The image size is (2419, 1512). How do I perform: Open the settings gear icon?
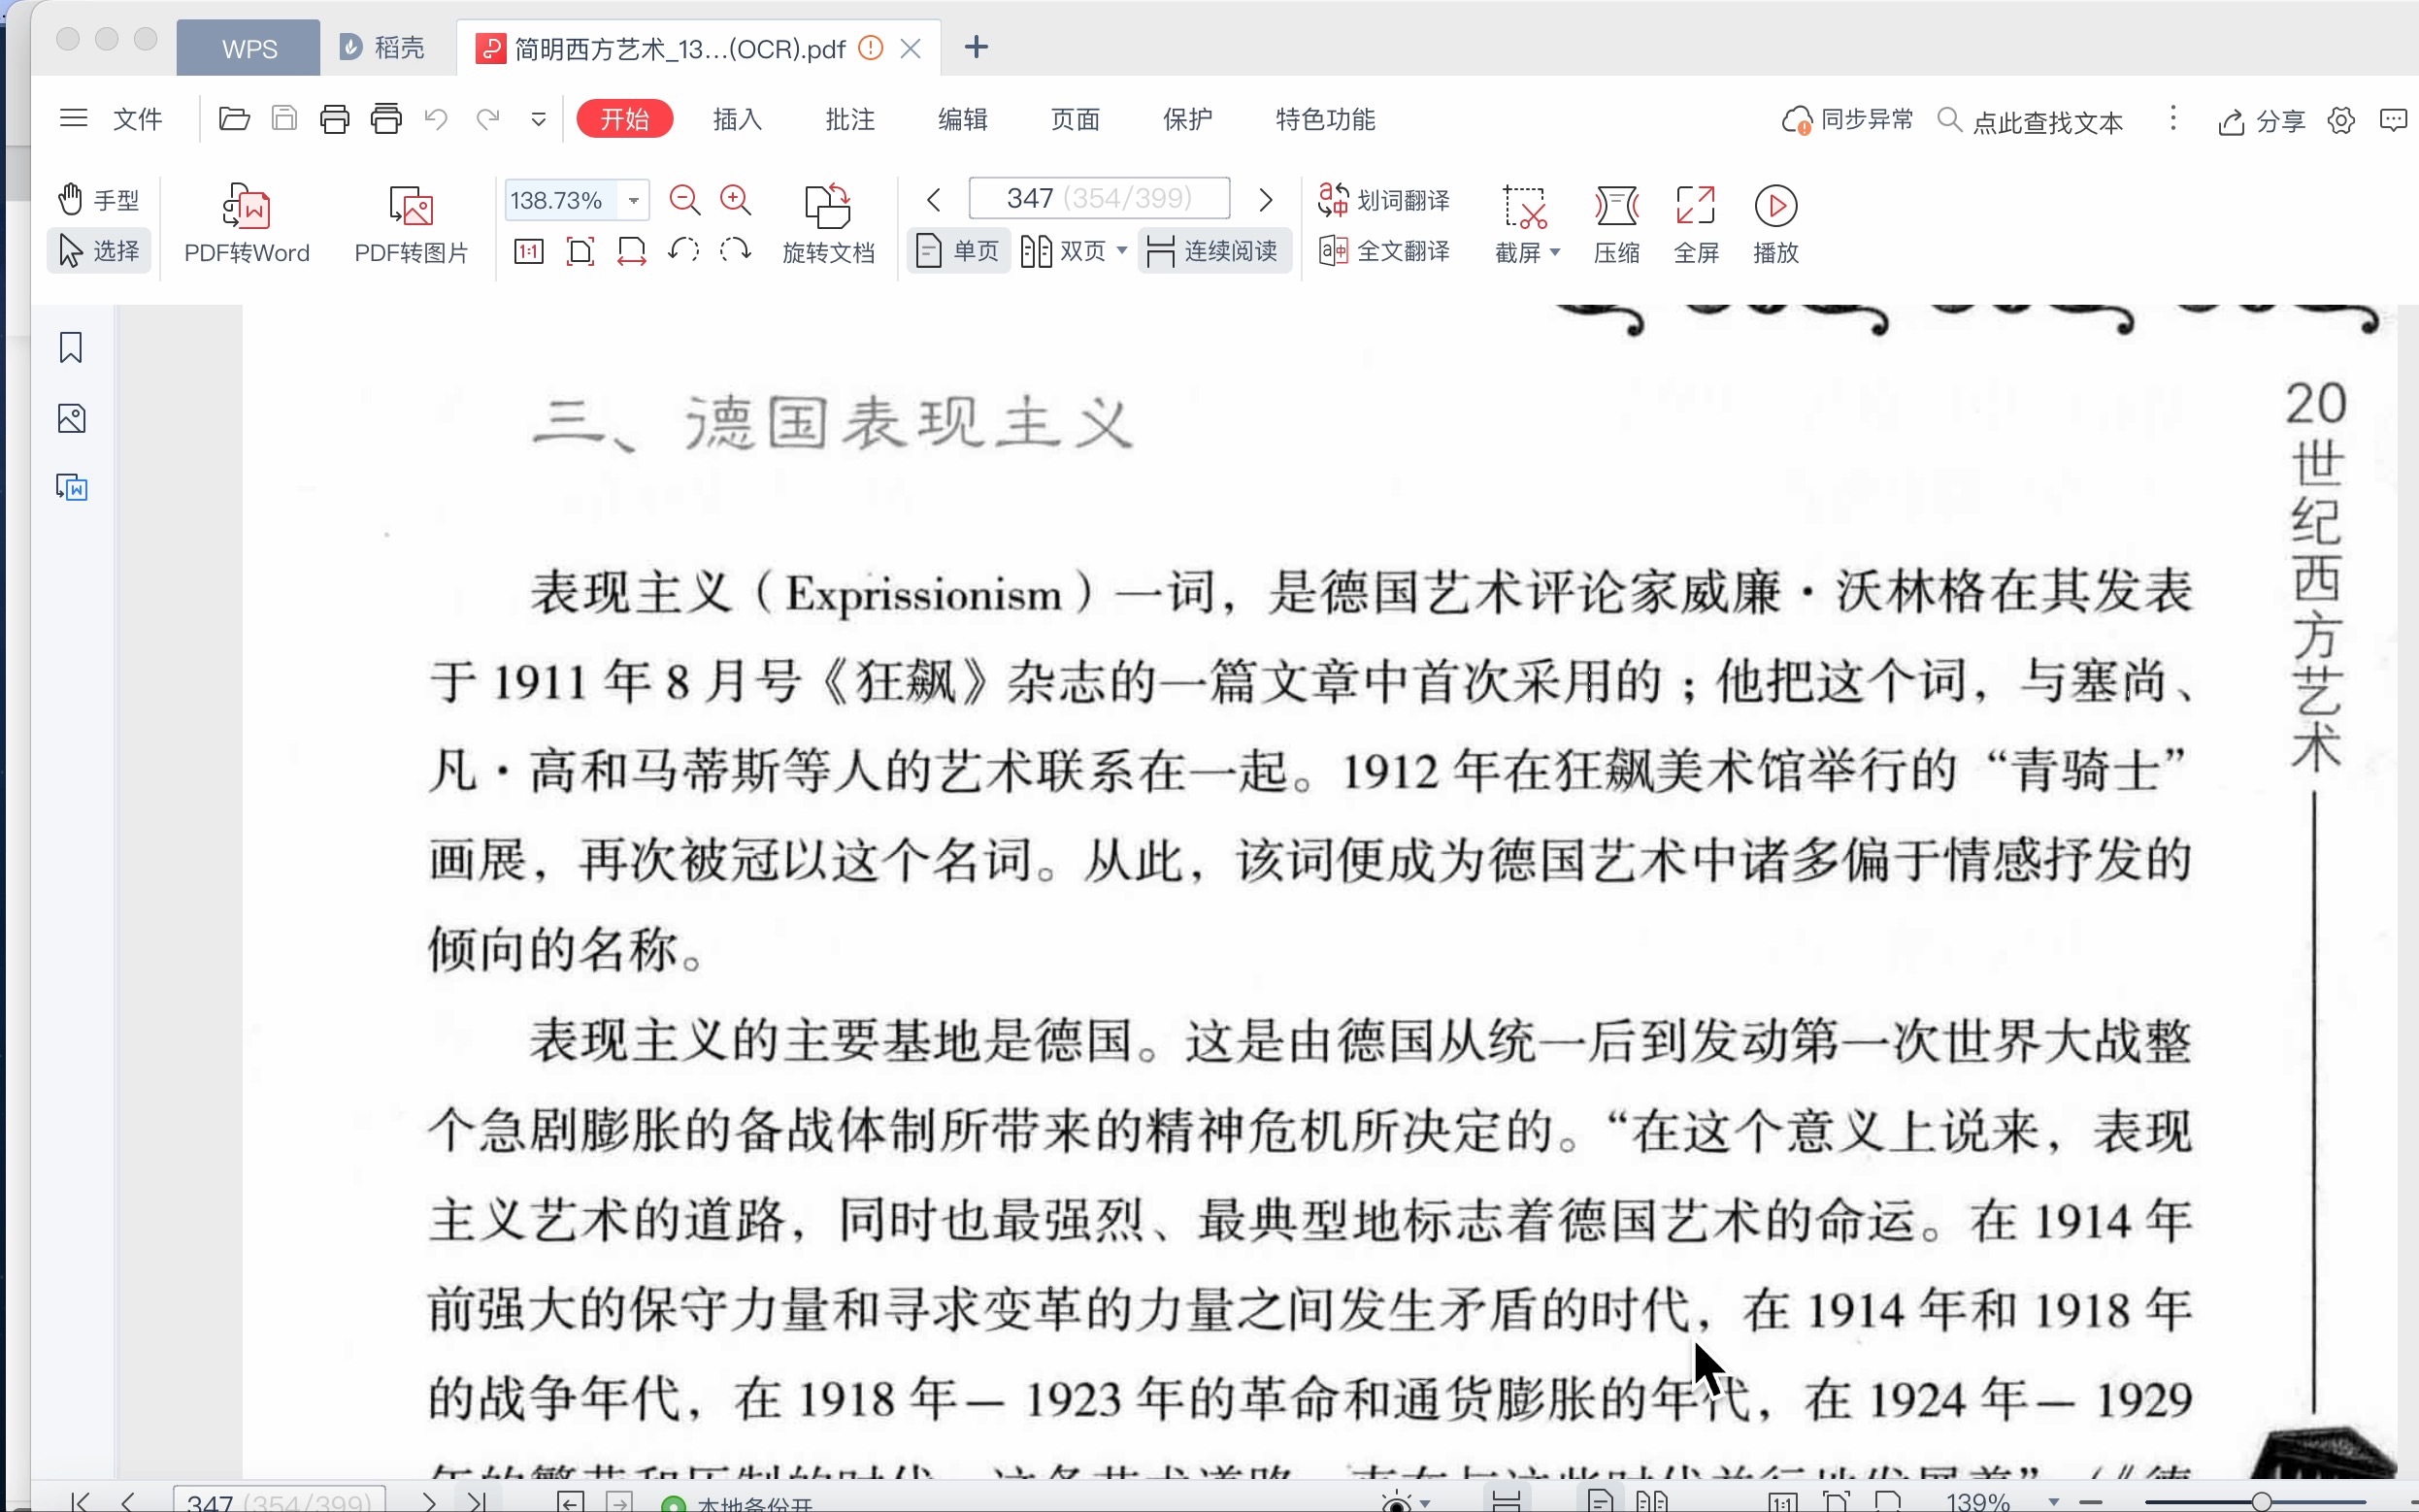[2341, 120]
